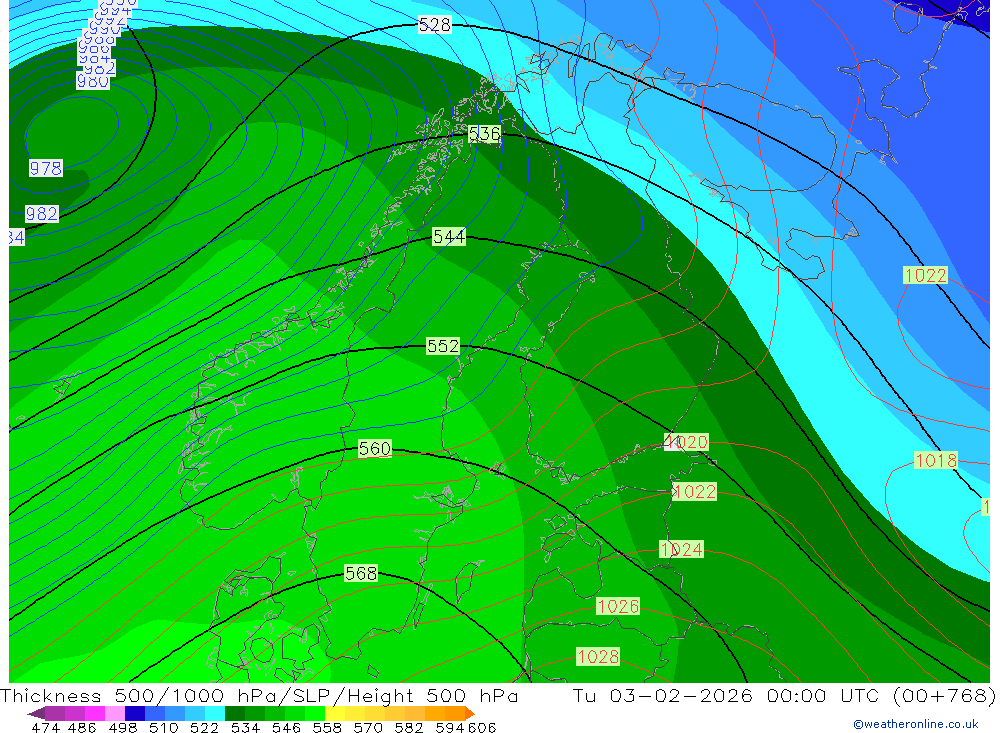Image resolution: width=1000 pixels, height=733 pixels.
Task: Click the red 1020 isobar label
Action: tap(689, 442)
